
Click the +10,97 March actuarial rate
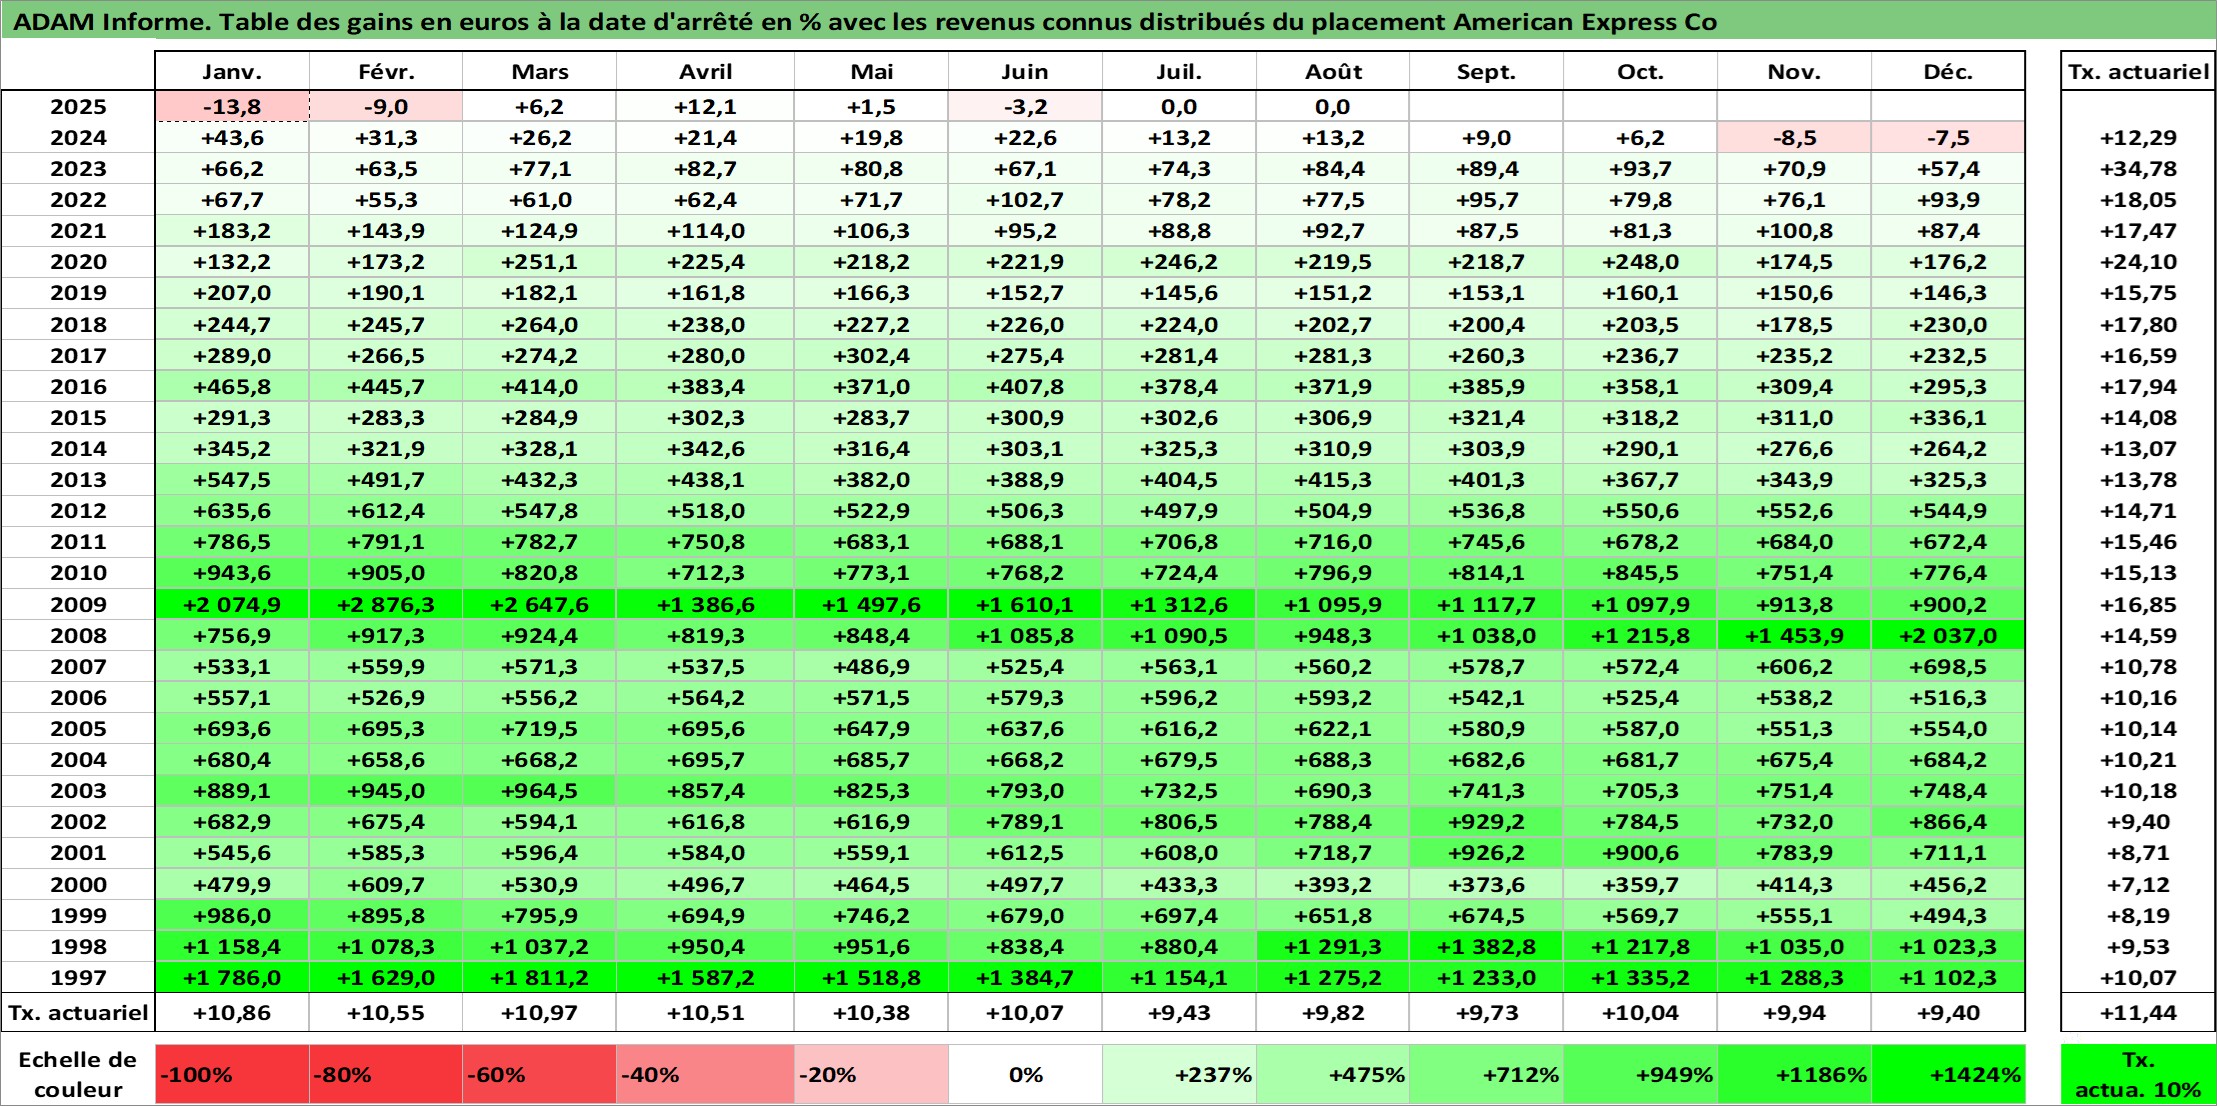click(x=539, y=1012)
